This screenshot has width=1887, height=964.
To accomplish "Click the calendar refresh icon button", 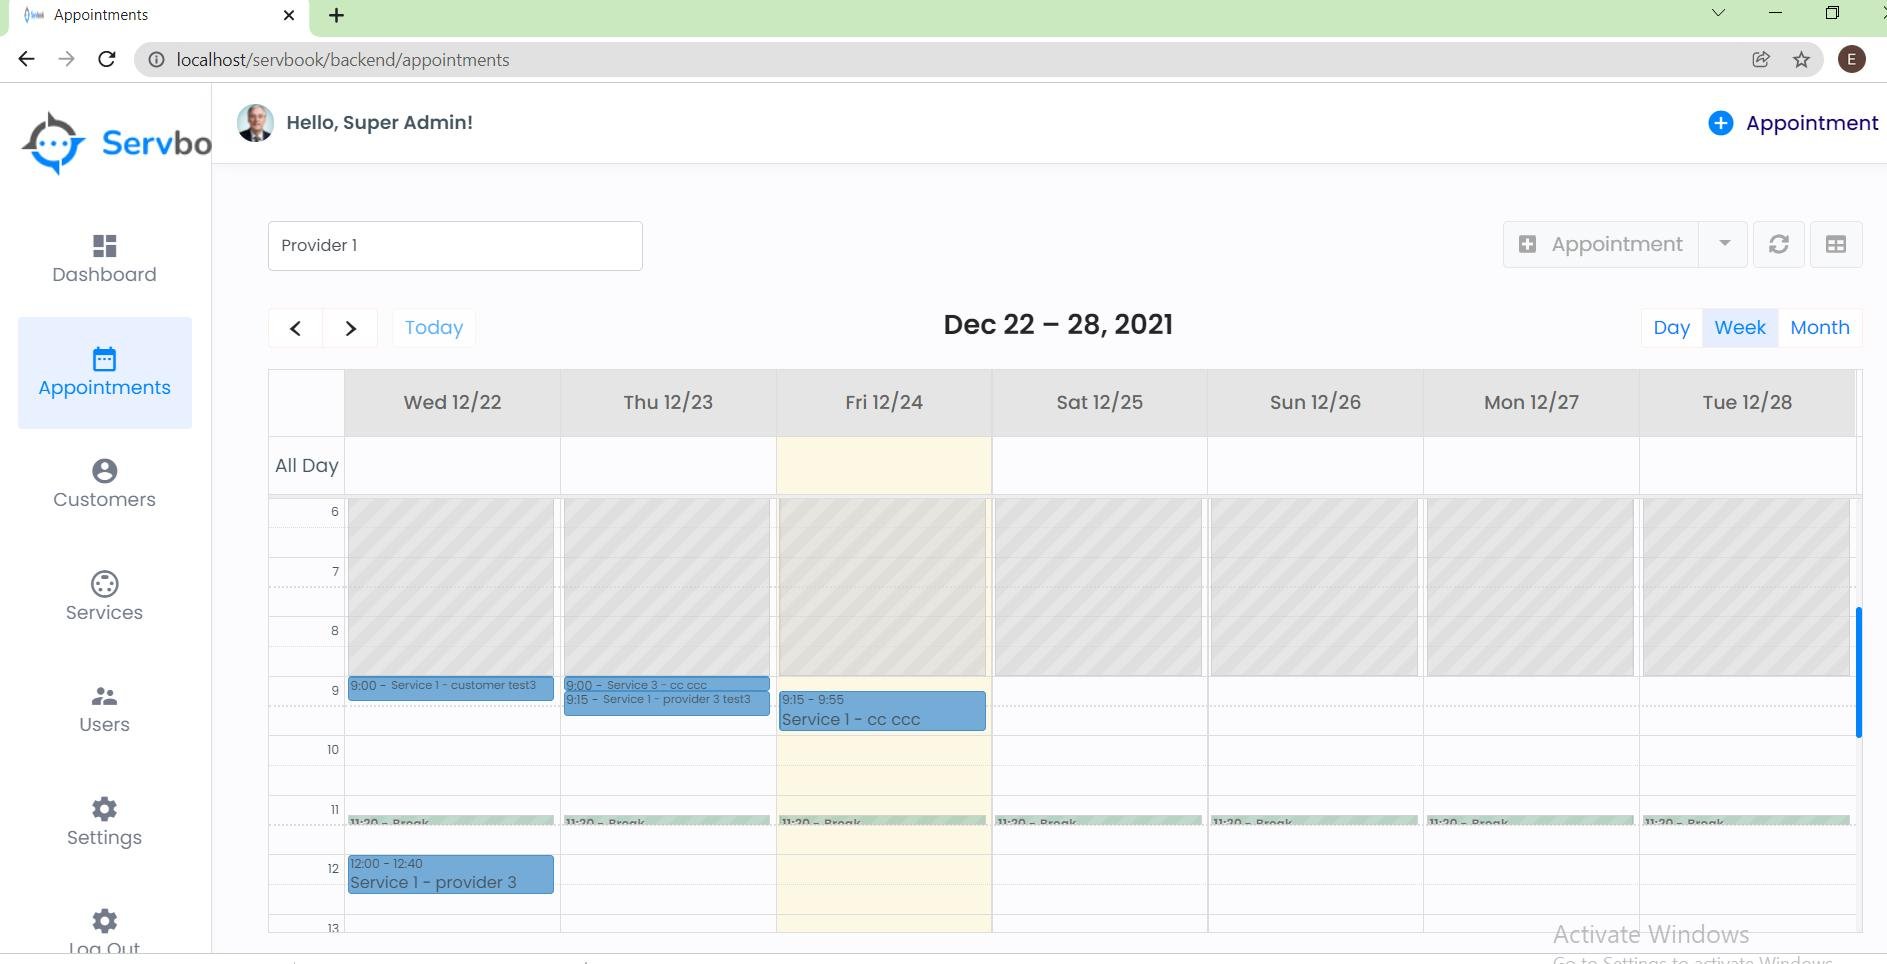I will click(1778, 245).
